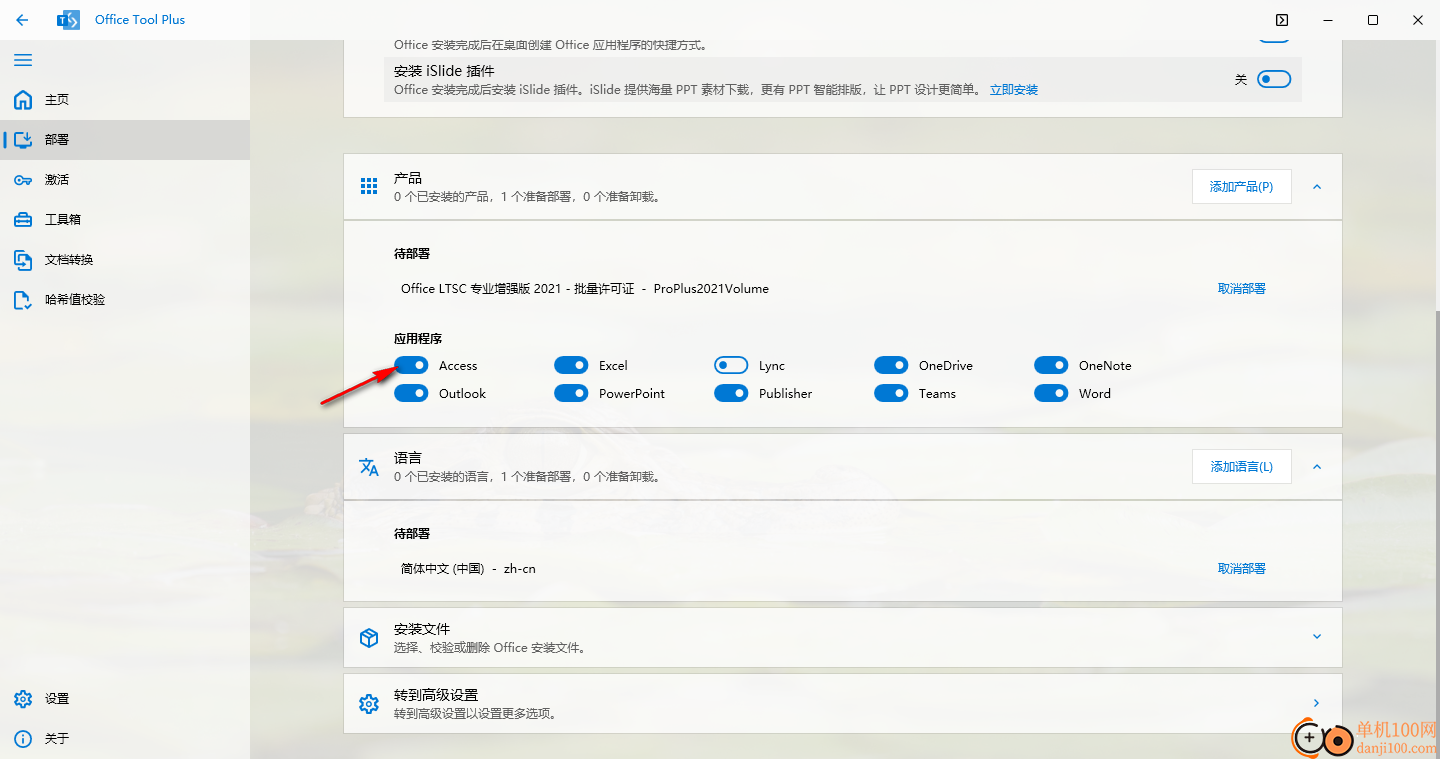Open 设置 in the sidebar
Image resolution: width=1440 pixels, height=759 pixels.
click(x=125, y=699)
